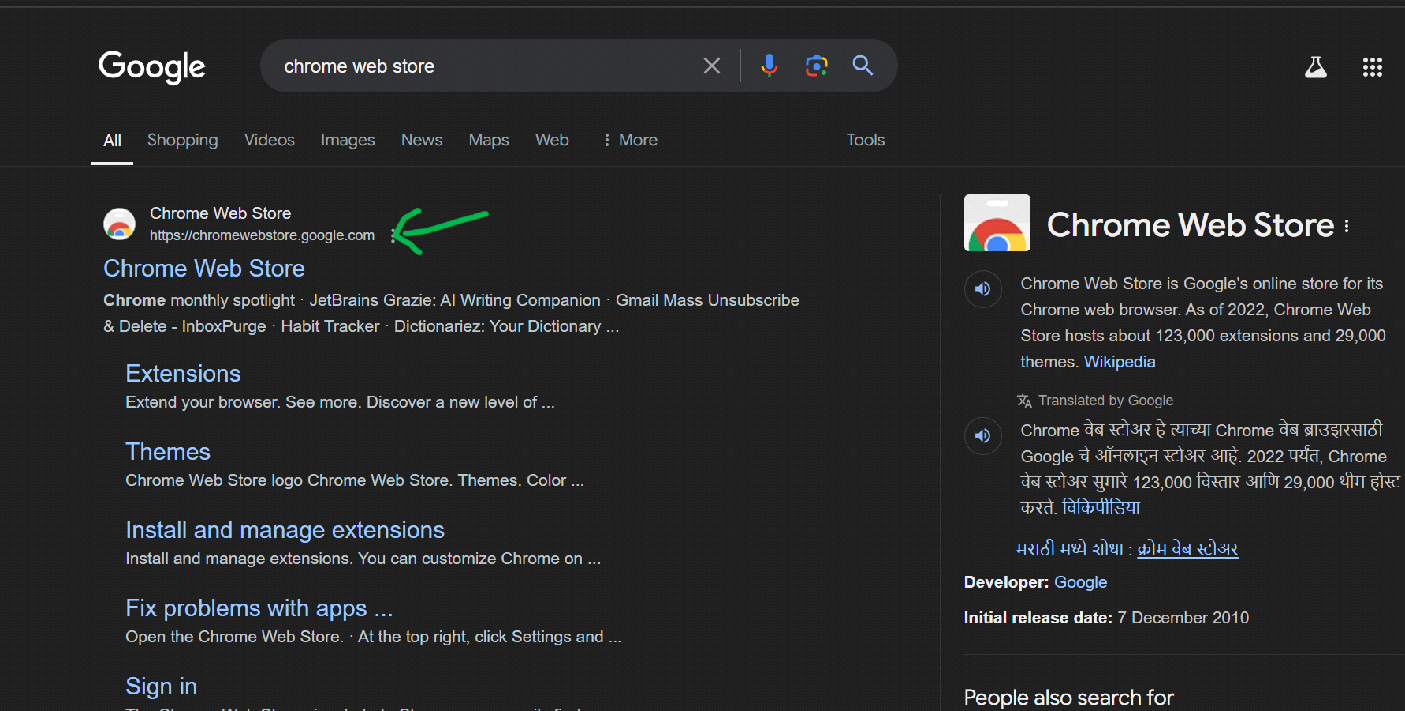Viewport: 1405px width, 711px height.
Task: Open the Themes sitelink
Action: (168, 452)
